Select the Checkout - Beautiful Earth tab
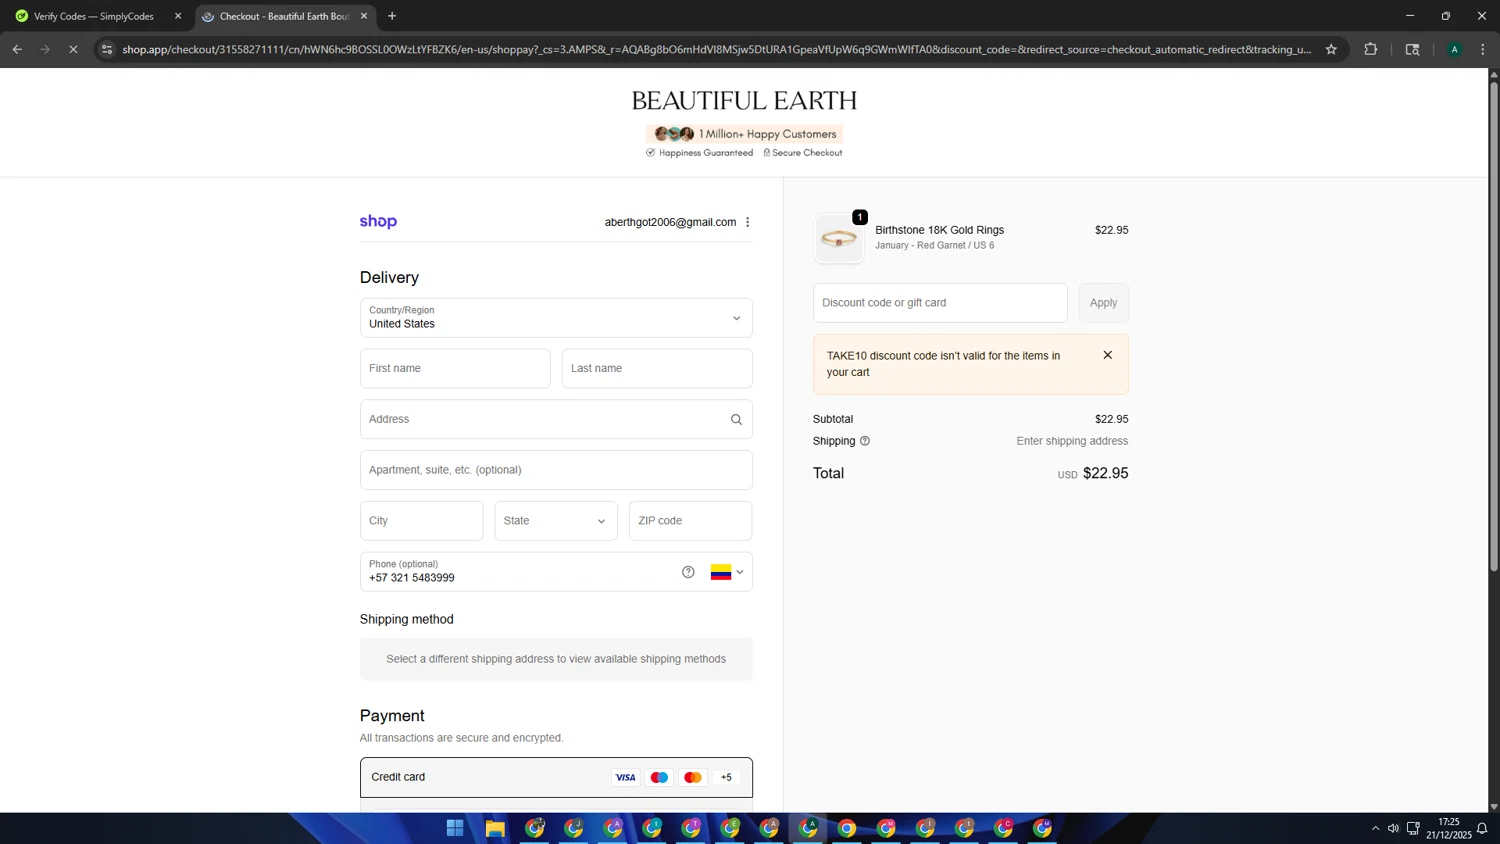 [284, 16]
